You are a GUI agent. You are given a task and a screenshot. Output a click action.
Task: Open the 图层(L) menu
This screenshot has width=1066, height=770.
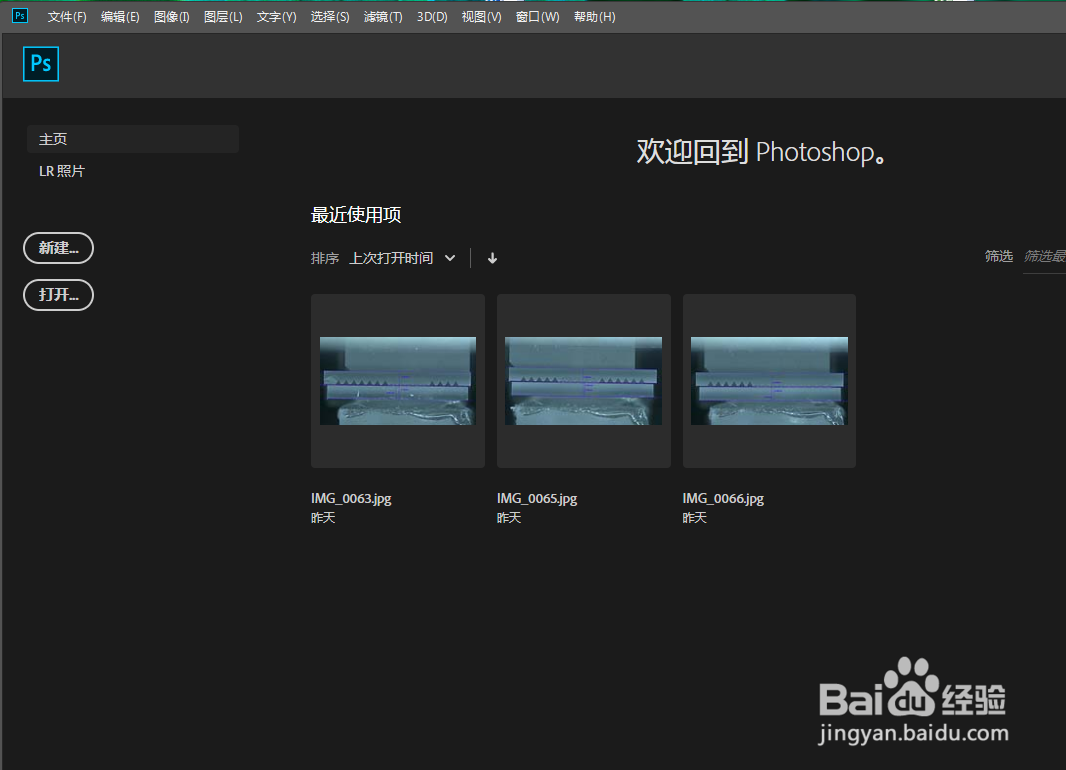point(223,17)
